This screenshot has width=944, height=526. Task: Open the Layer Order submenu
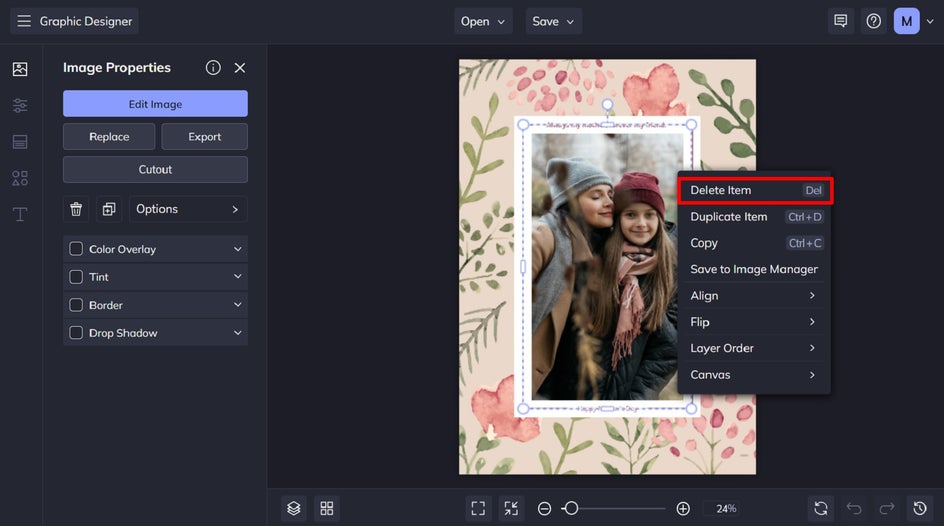[754, 348]
